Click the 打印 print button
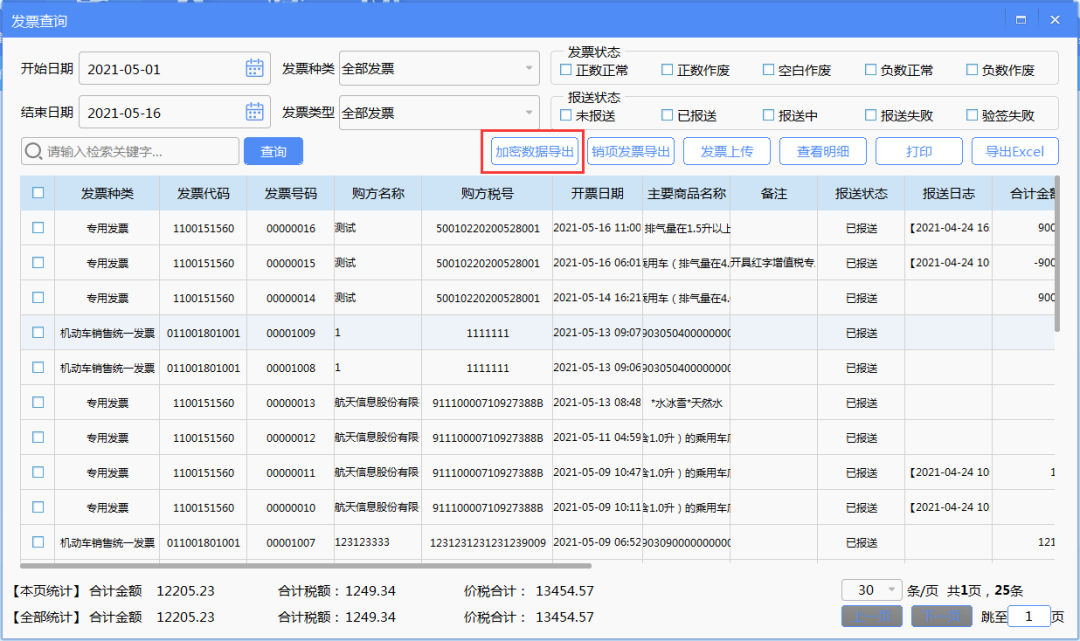 pos(918,151)
